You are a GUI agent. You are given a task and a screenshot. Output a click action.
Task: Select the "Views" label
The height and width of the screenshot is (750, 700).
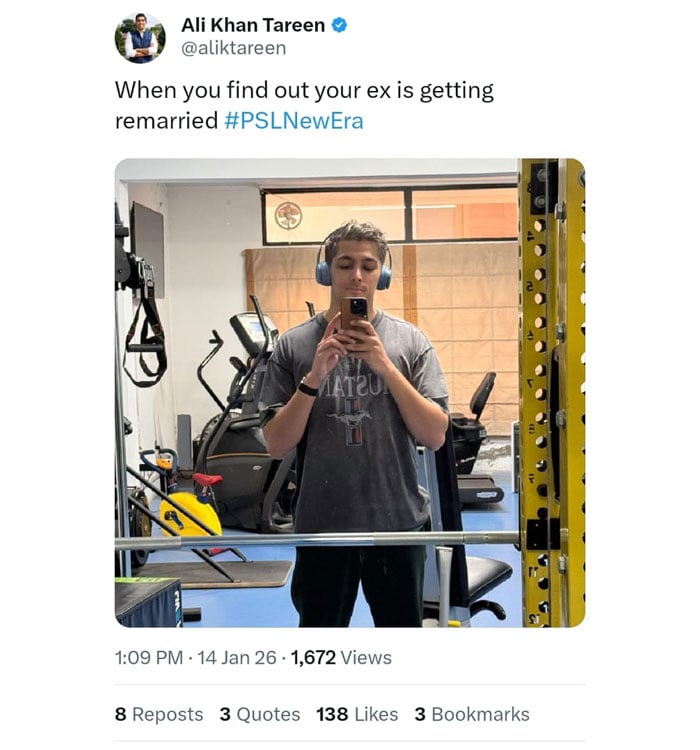(366, 658)
